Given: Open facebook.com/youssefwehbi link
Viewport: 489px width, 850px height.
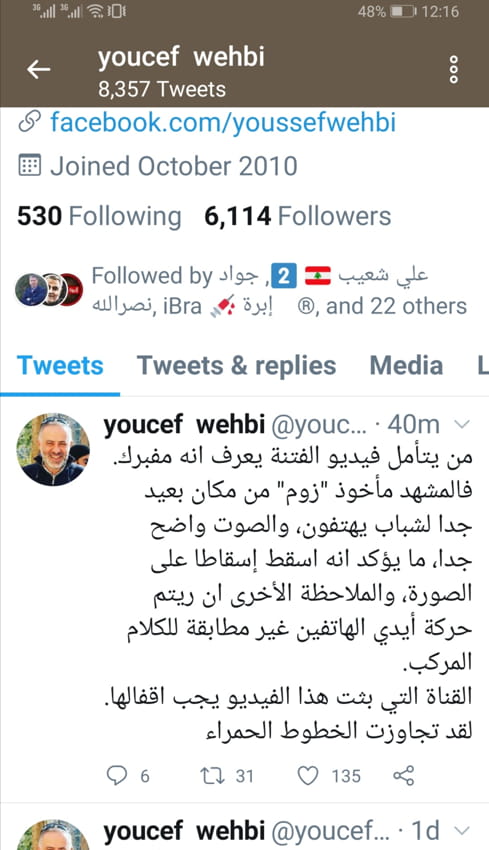Looking at the screenshot, I should 223,122.
